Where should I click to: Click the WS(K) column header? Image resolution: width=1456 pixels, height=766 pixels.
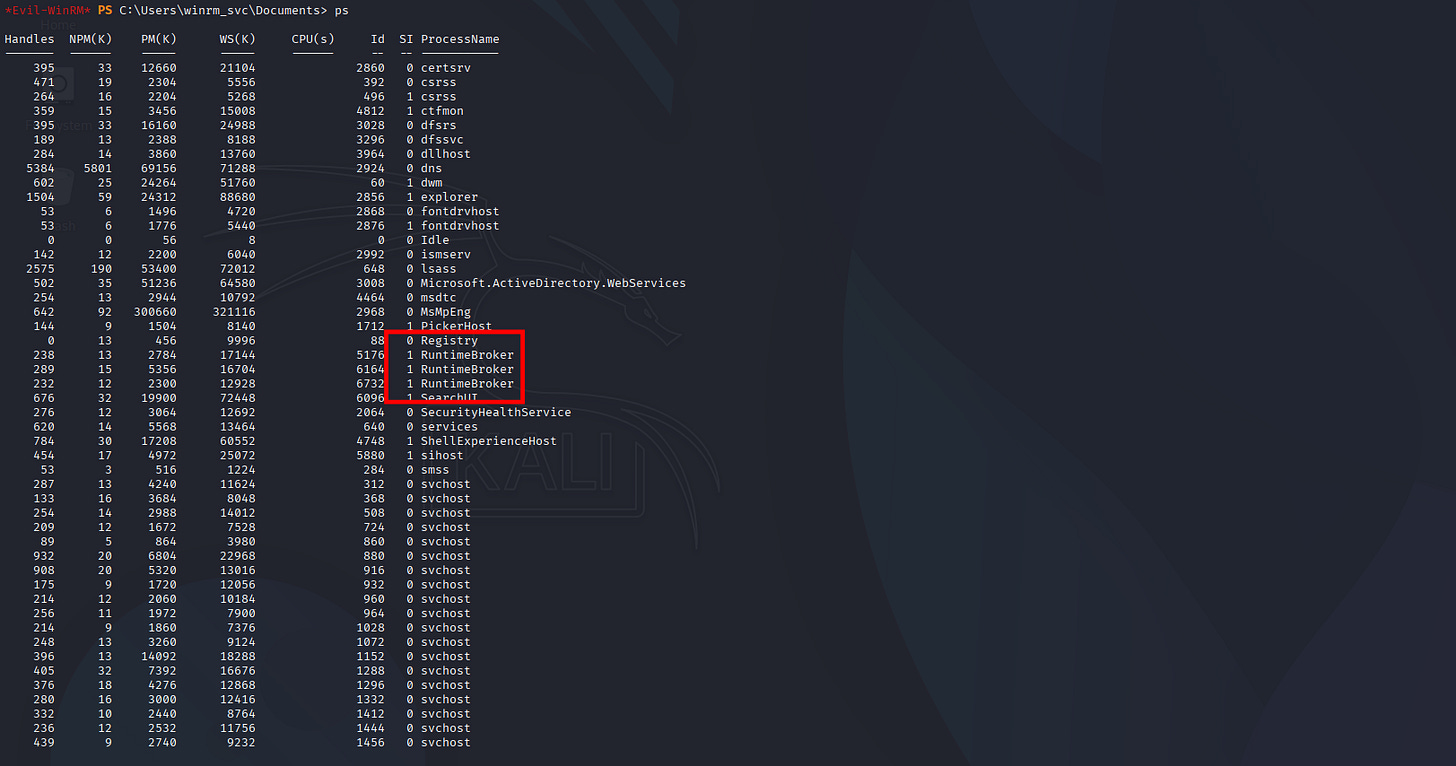coord(237,39)
